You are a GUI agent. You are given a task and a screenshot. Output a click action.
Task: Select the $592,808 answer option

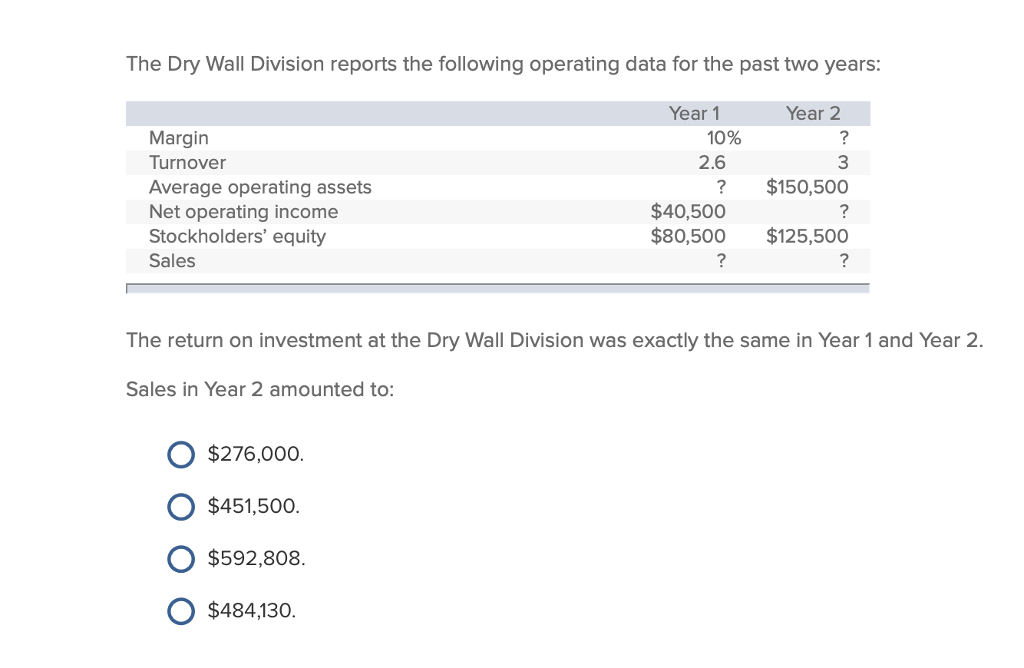(x=181, y=558)
